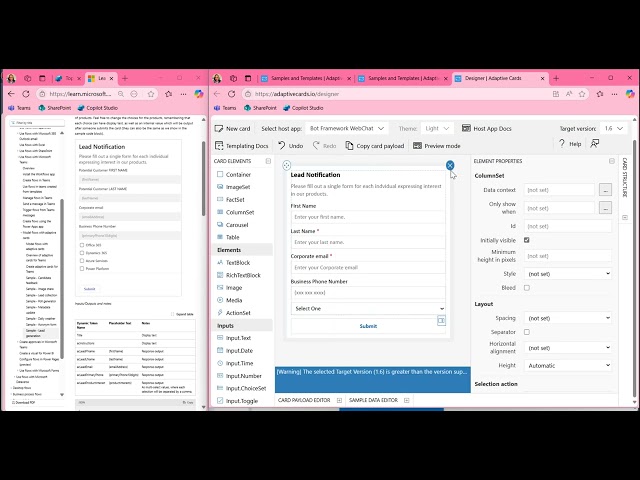The image size is (640, 480).
Task: Check Office 365 in left window form
Action: click(82, 245)
